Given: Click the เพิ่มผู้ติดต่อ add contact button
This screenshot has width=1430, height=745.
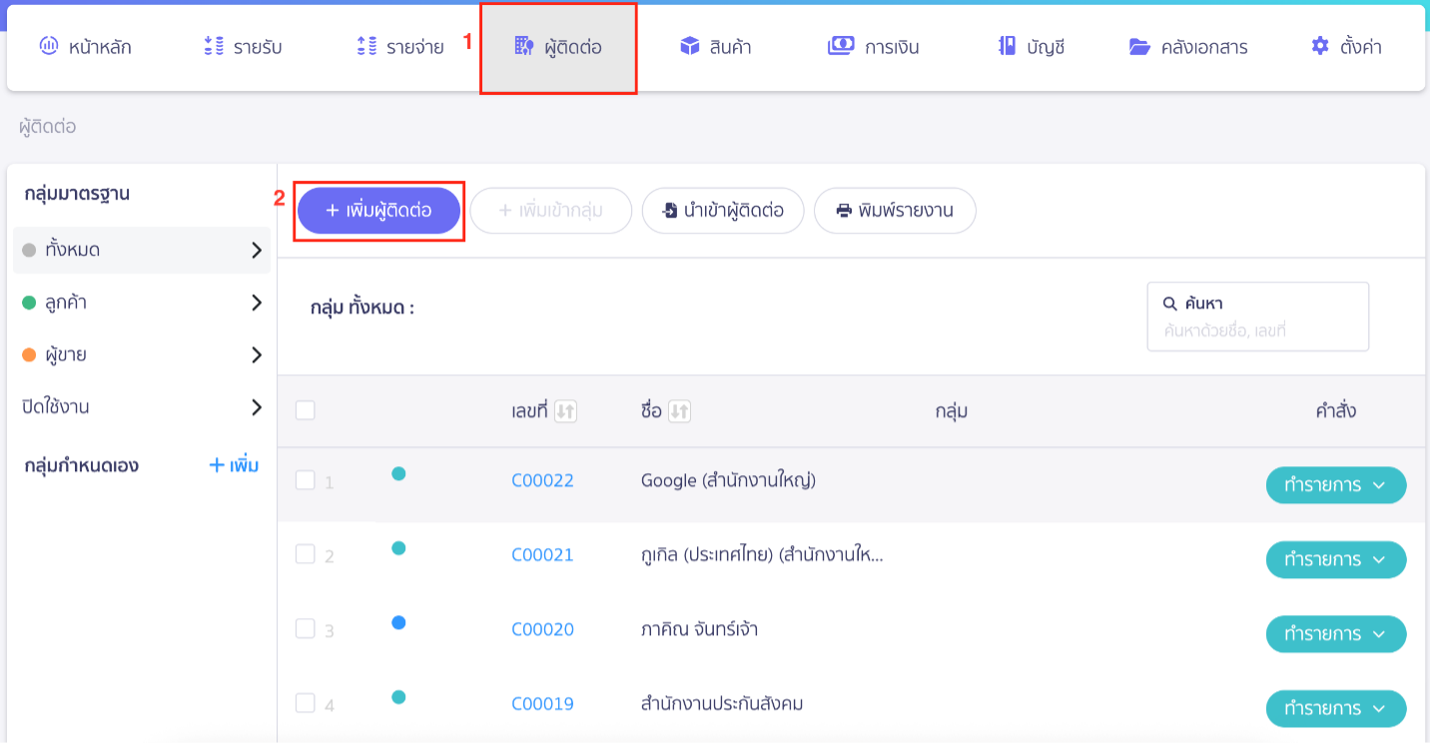Looking at the screenshot, I should click(378, 210).
